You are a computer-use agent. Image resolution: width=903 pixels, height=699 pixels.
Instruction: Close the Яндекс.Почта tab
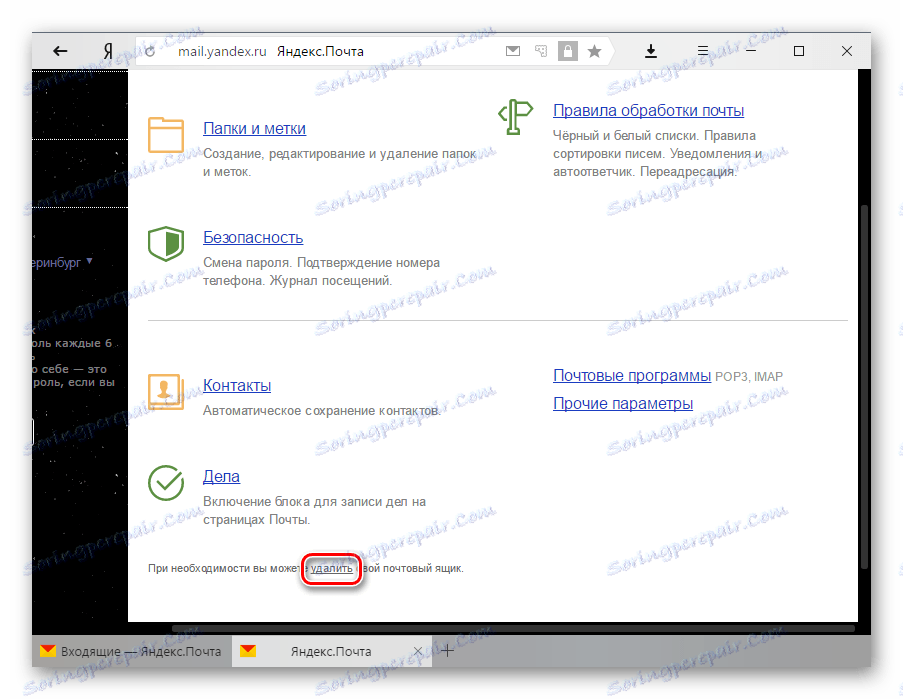coord(418,651)
